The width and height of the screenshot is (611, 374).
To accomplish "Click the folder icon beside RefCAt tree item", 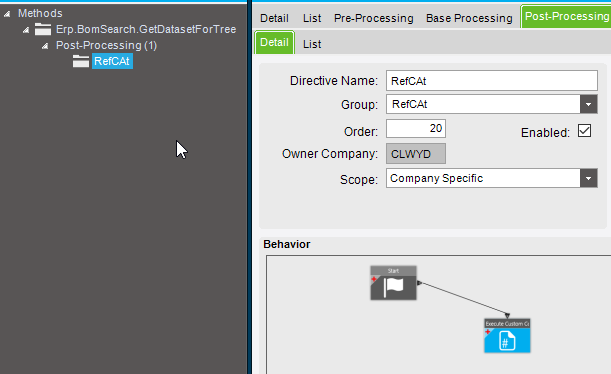I will [81, 61].
